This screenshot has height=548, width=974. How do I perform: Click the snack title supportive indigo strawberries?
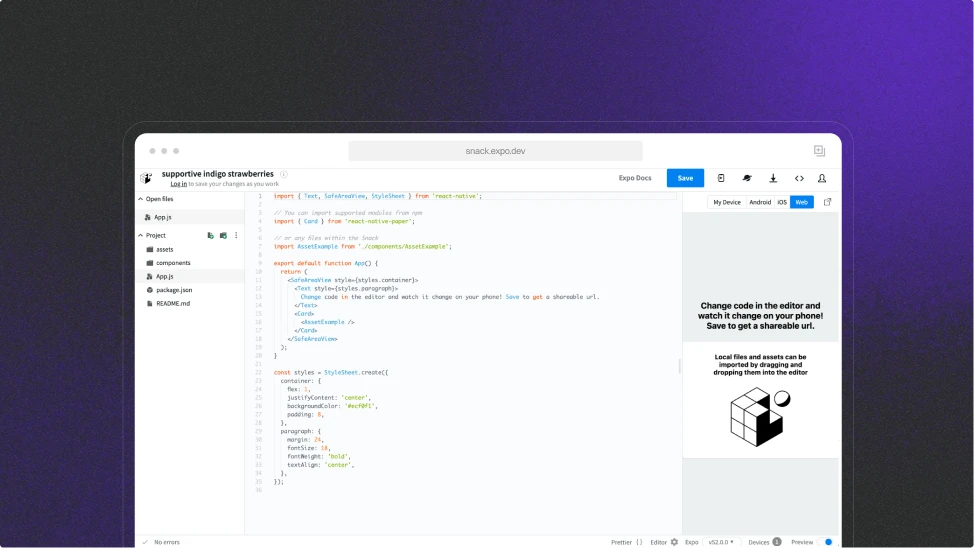tap(217, 174)
